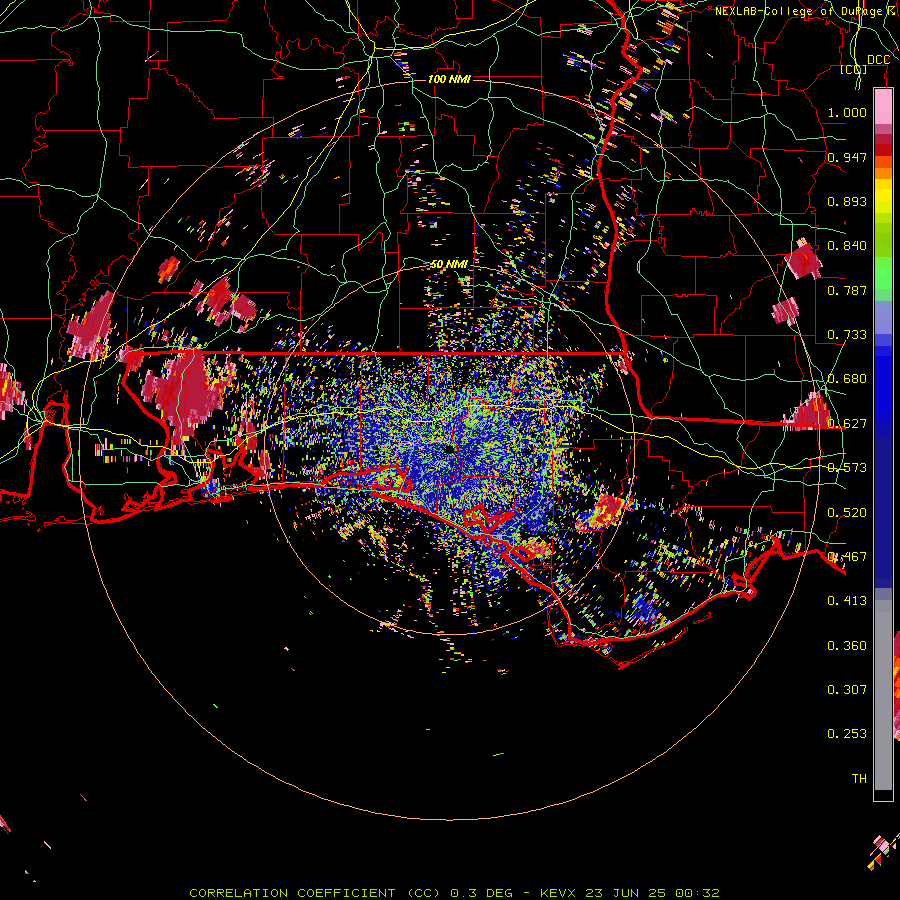This screenshot has width=900, height=900.
Task: Select the 0.787 value on the scale
Action: [847, 290]
